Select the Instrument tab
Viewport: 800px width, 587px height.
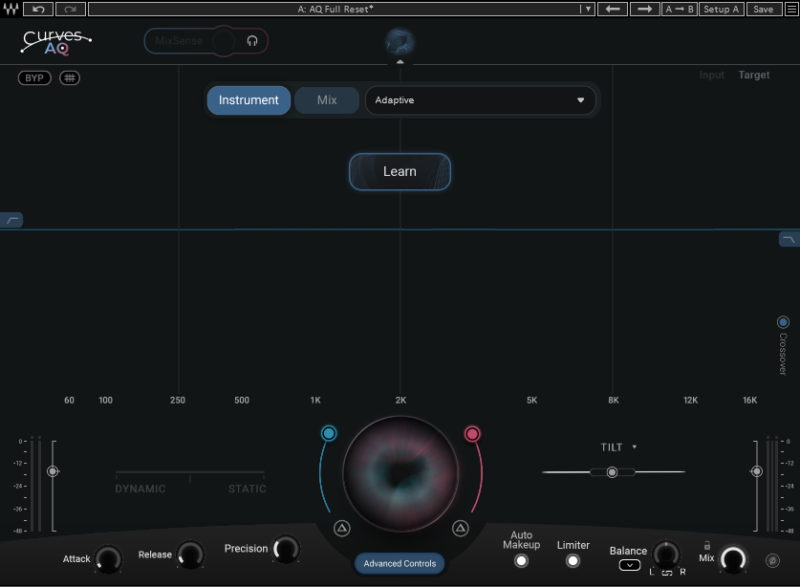point(249,100)
